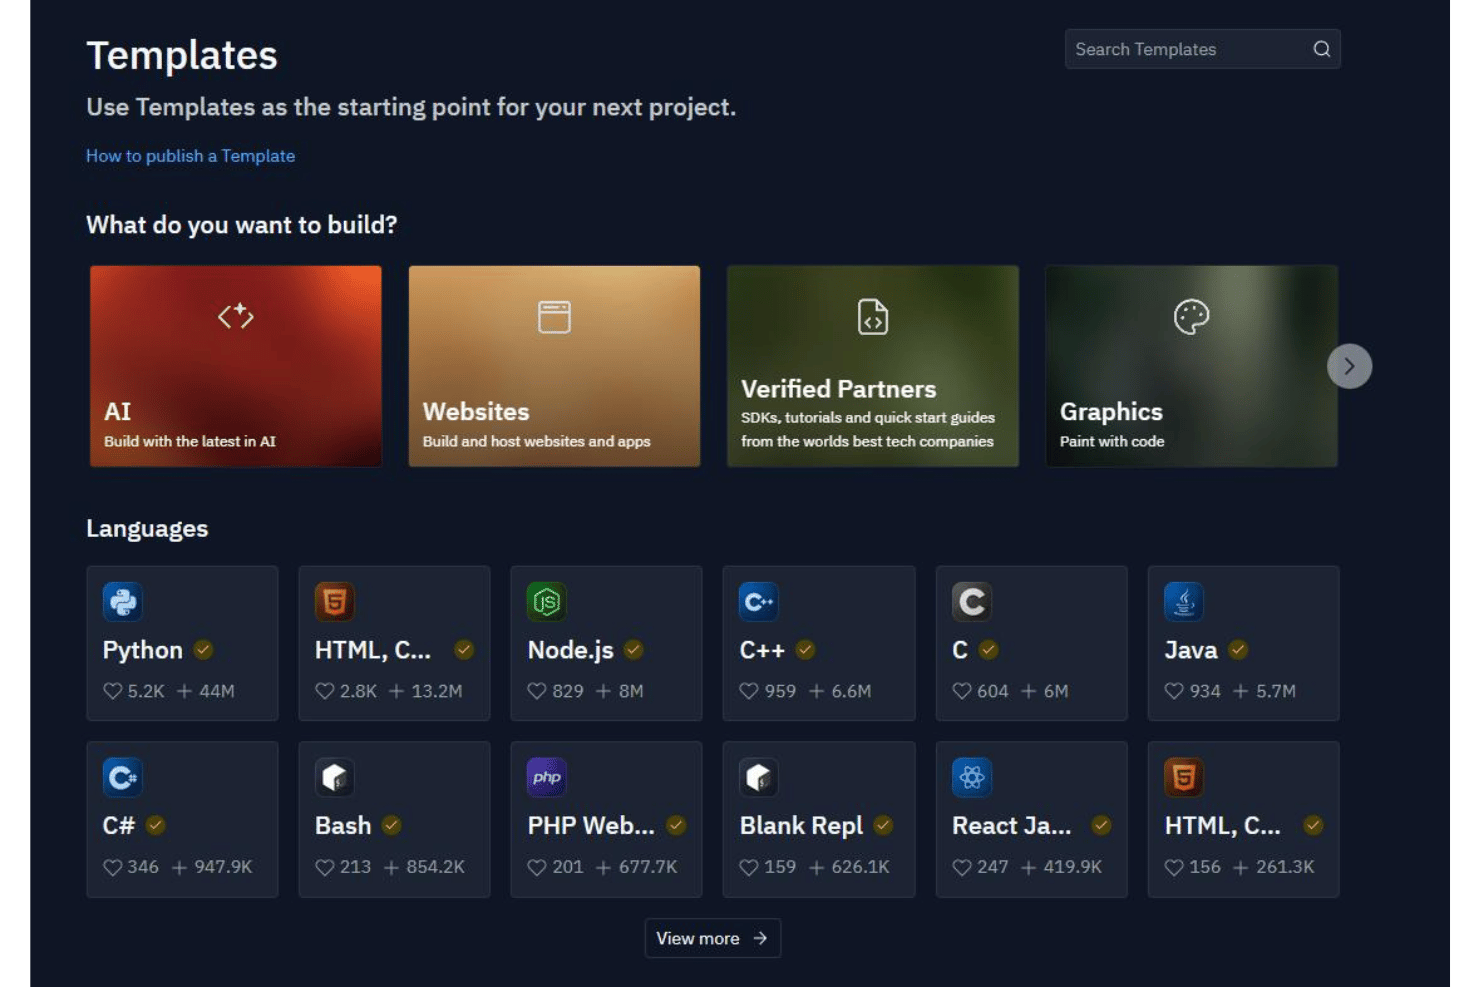Viewport: 1480px width, 987px height.
Task: Like the C++ template via heart icon
Action: tap(749, 691)
